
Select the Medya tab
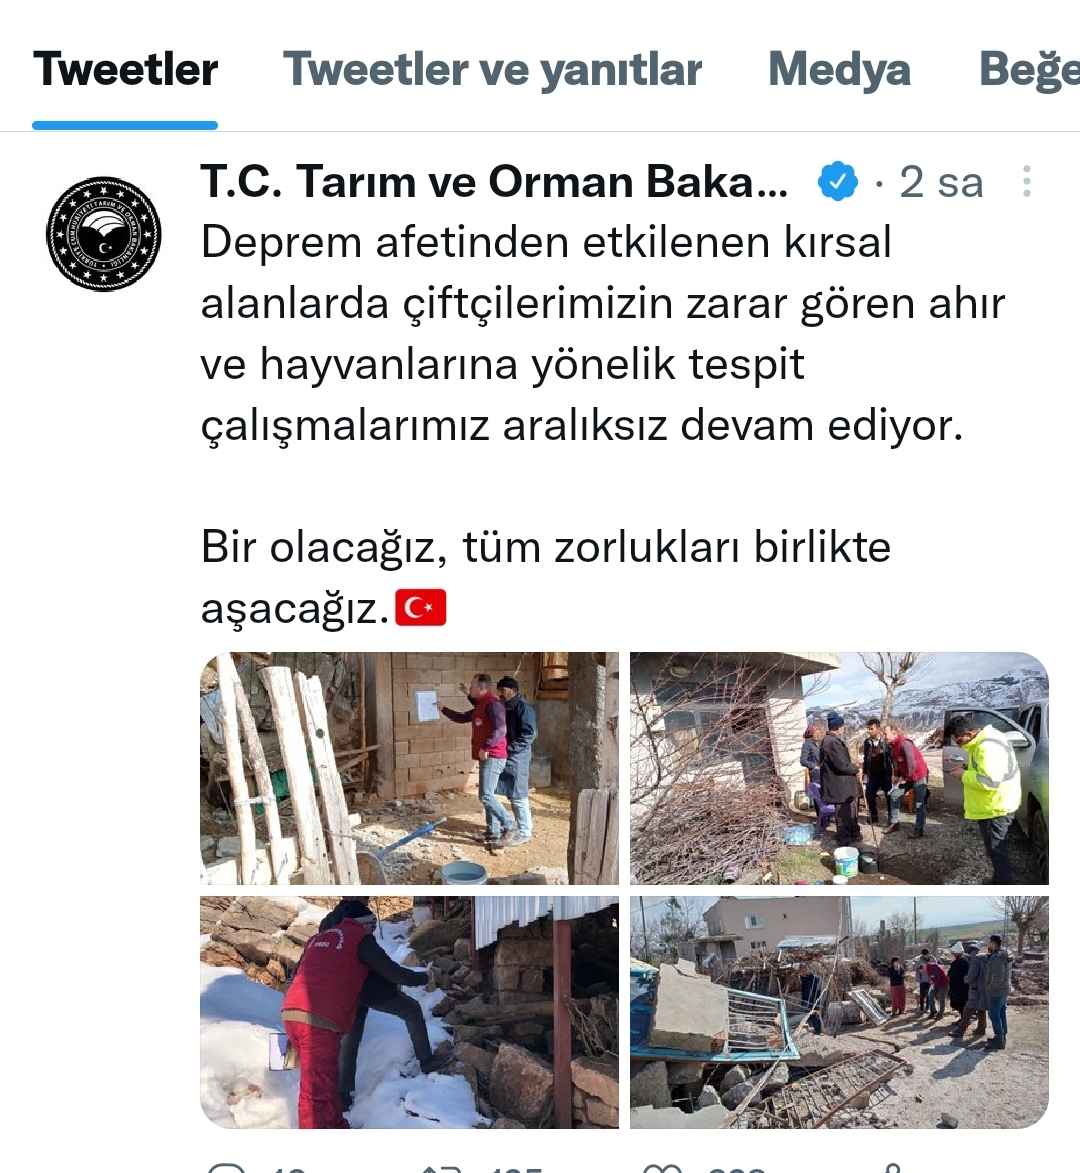click(x=839, y=70)
